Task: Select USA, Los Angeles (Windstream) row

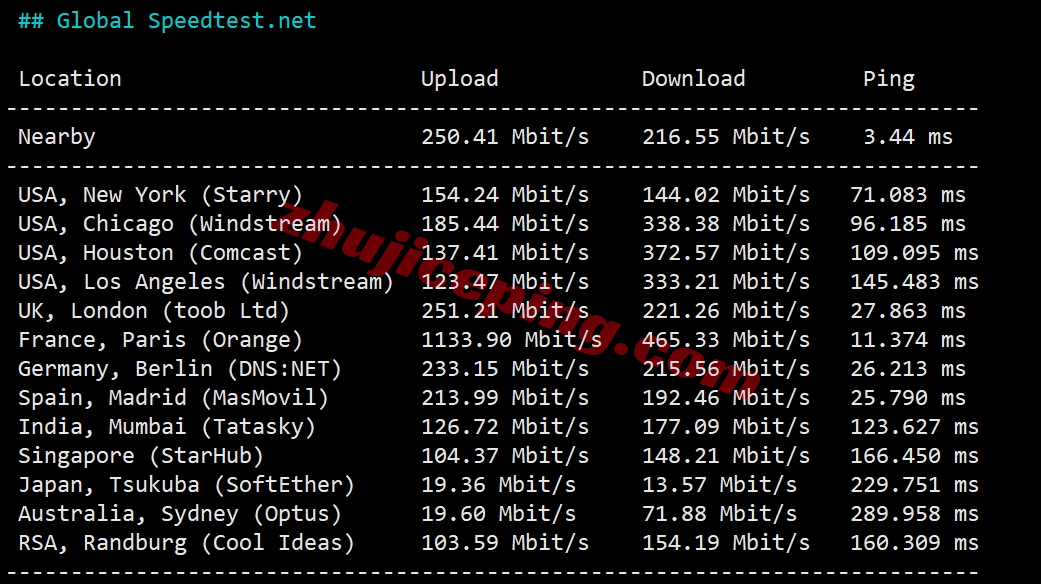Action: point(498,282)
